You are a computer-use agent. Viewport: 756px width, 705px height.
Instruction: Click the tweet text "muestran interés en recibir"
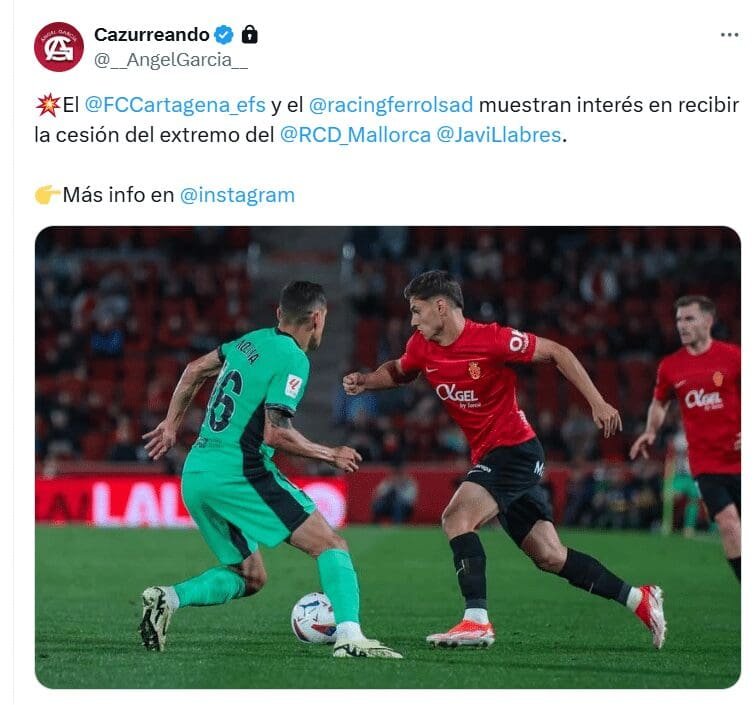(609, 106)
